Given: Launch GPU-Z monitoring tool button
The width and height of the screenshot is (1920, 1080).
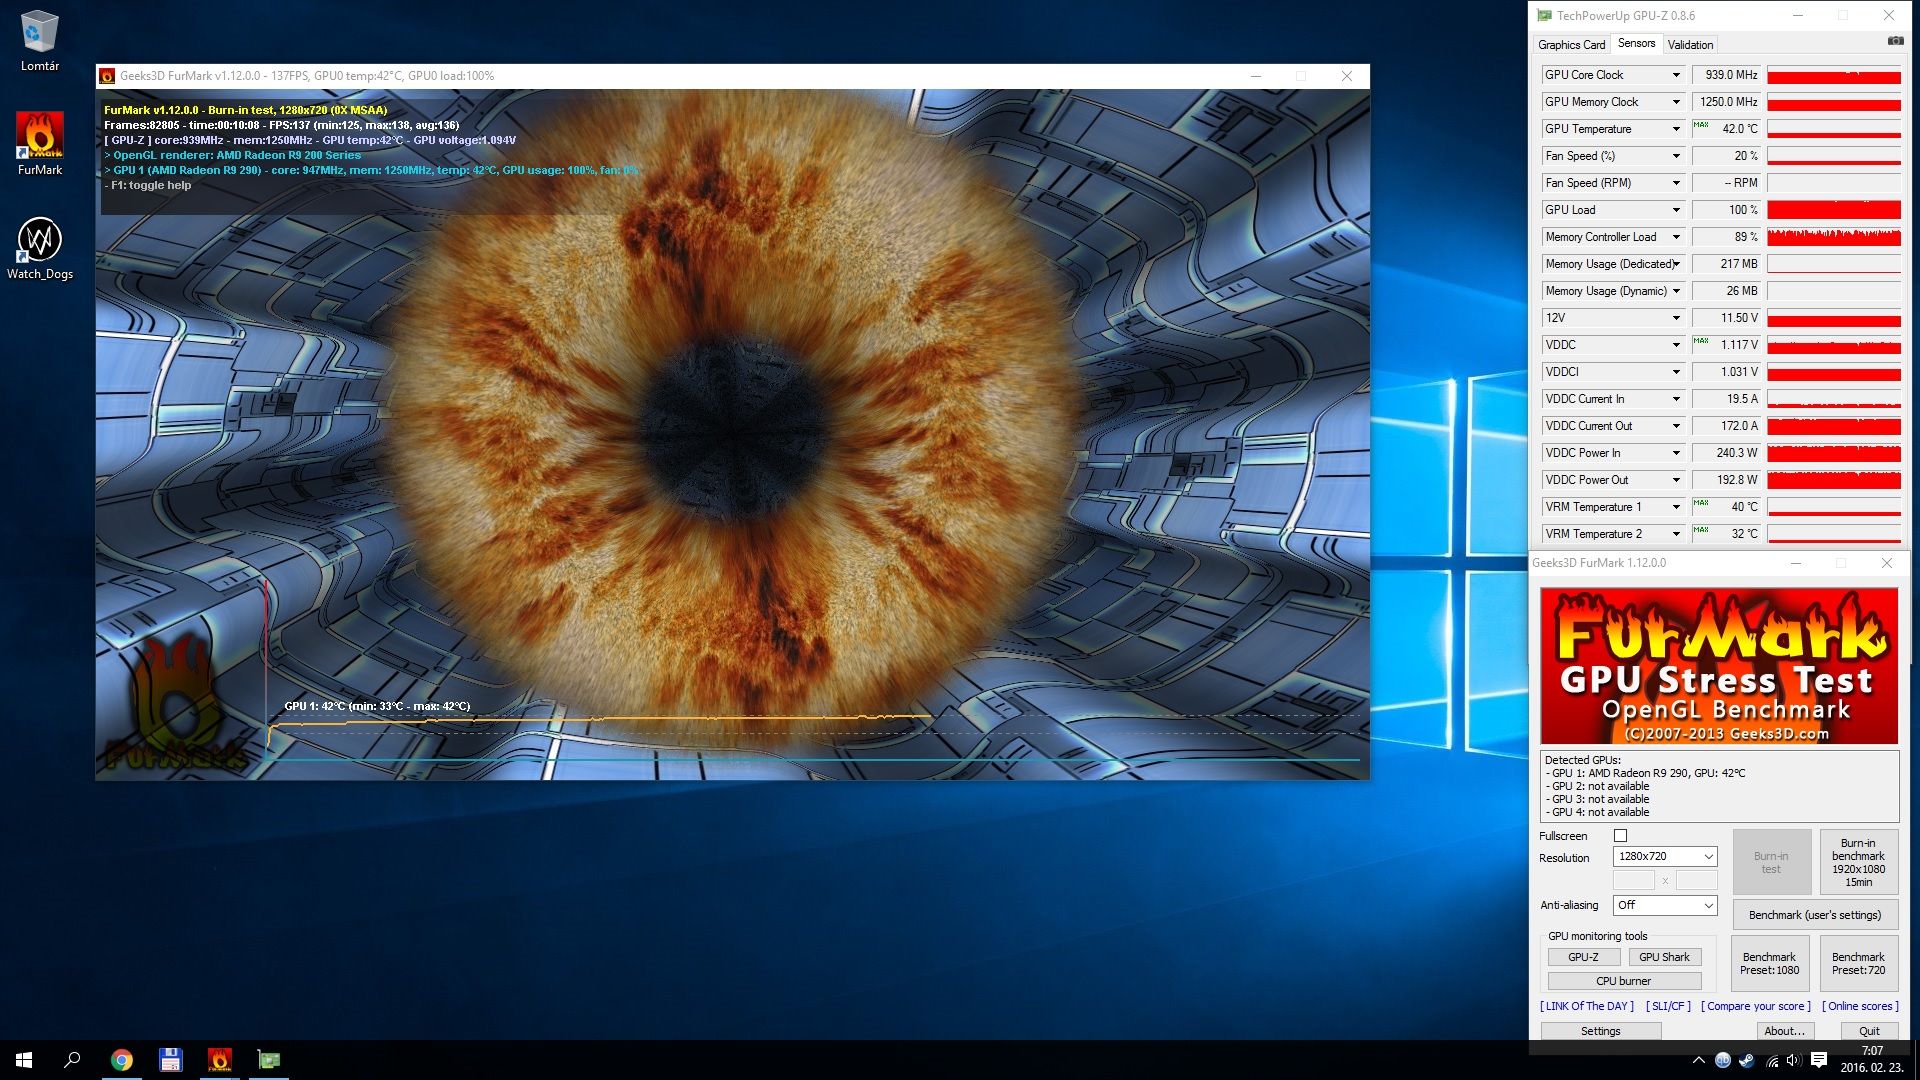Looking at the screenshot, I should (x=1582, y=957).
